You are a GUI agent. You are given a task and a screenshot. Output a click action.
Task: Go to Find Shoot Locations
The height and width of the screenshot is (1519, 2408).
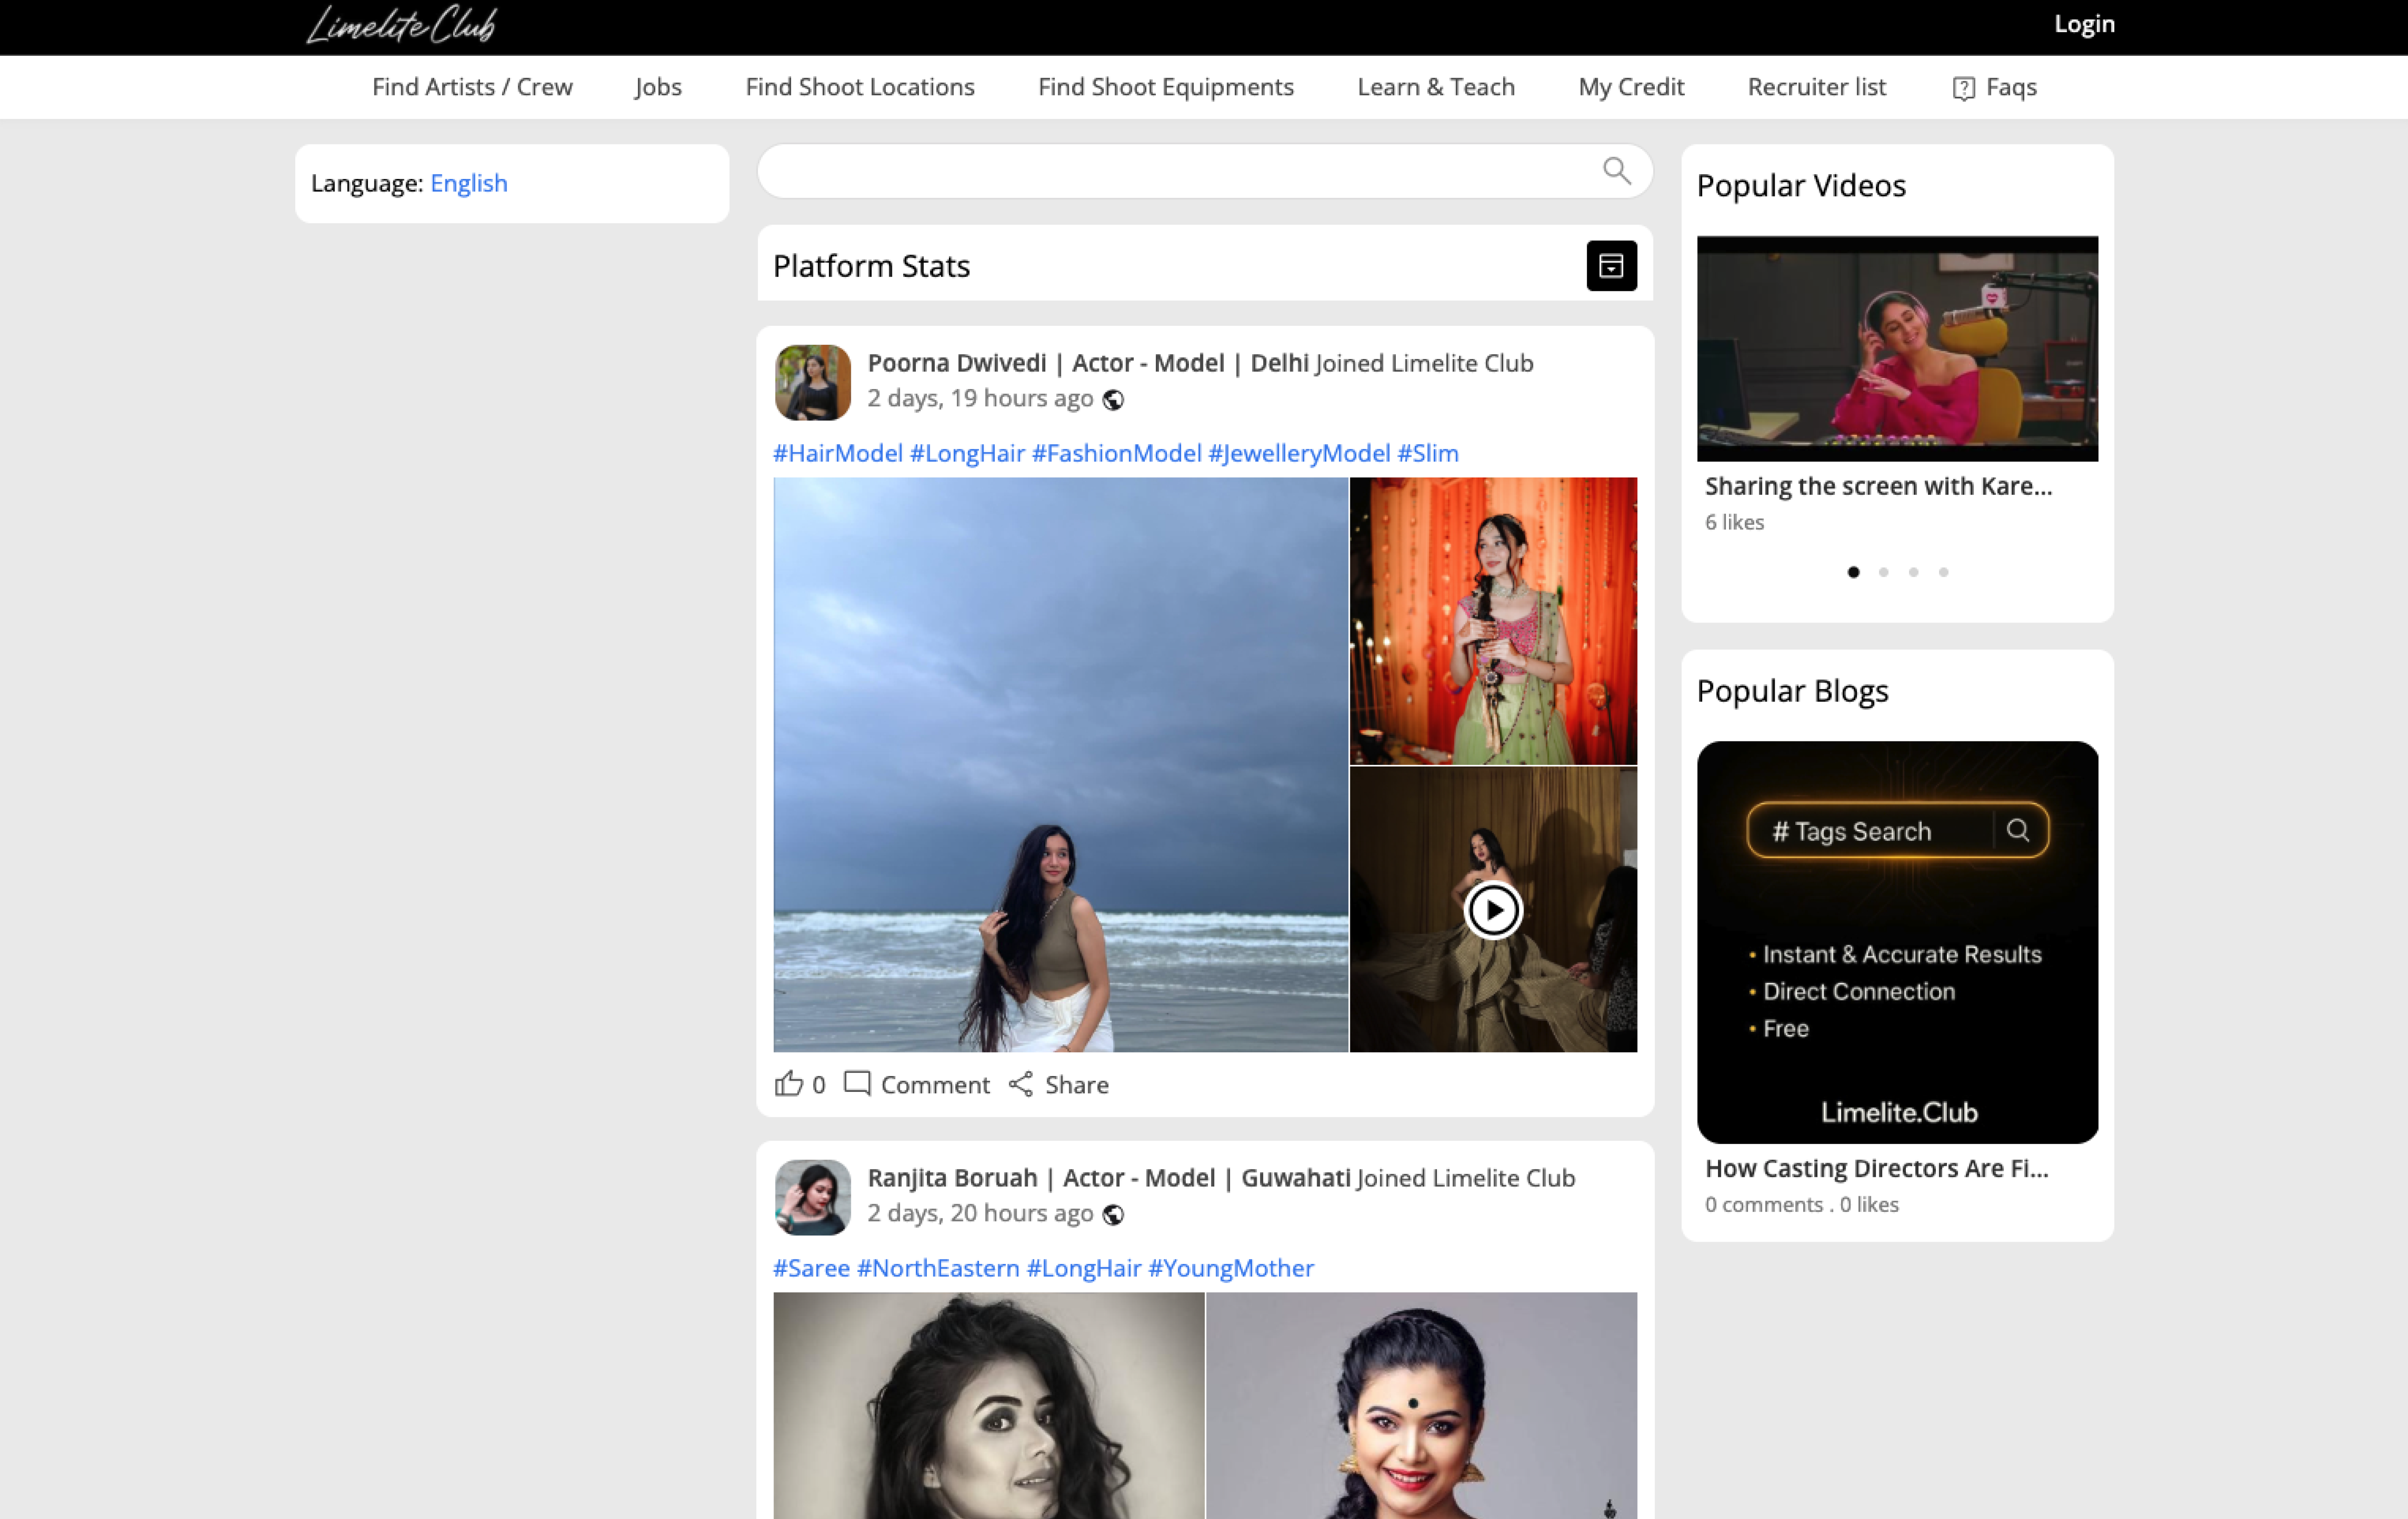point(860,87)
